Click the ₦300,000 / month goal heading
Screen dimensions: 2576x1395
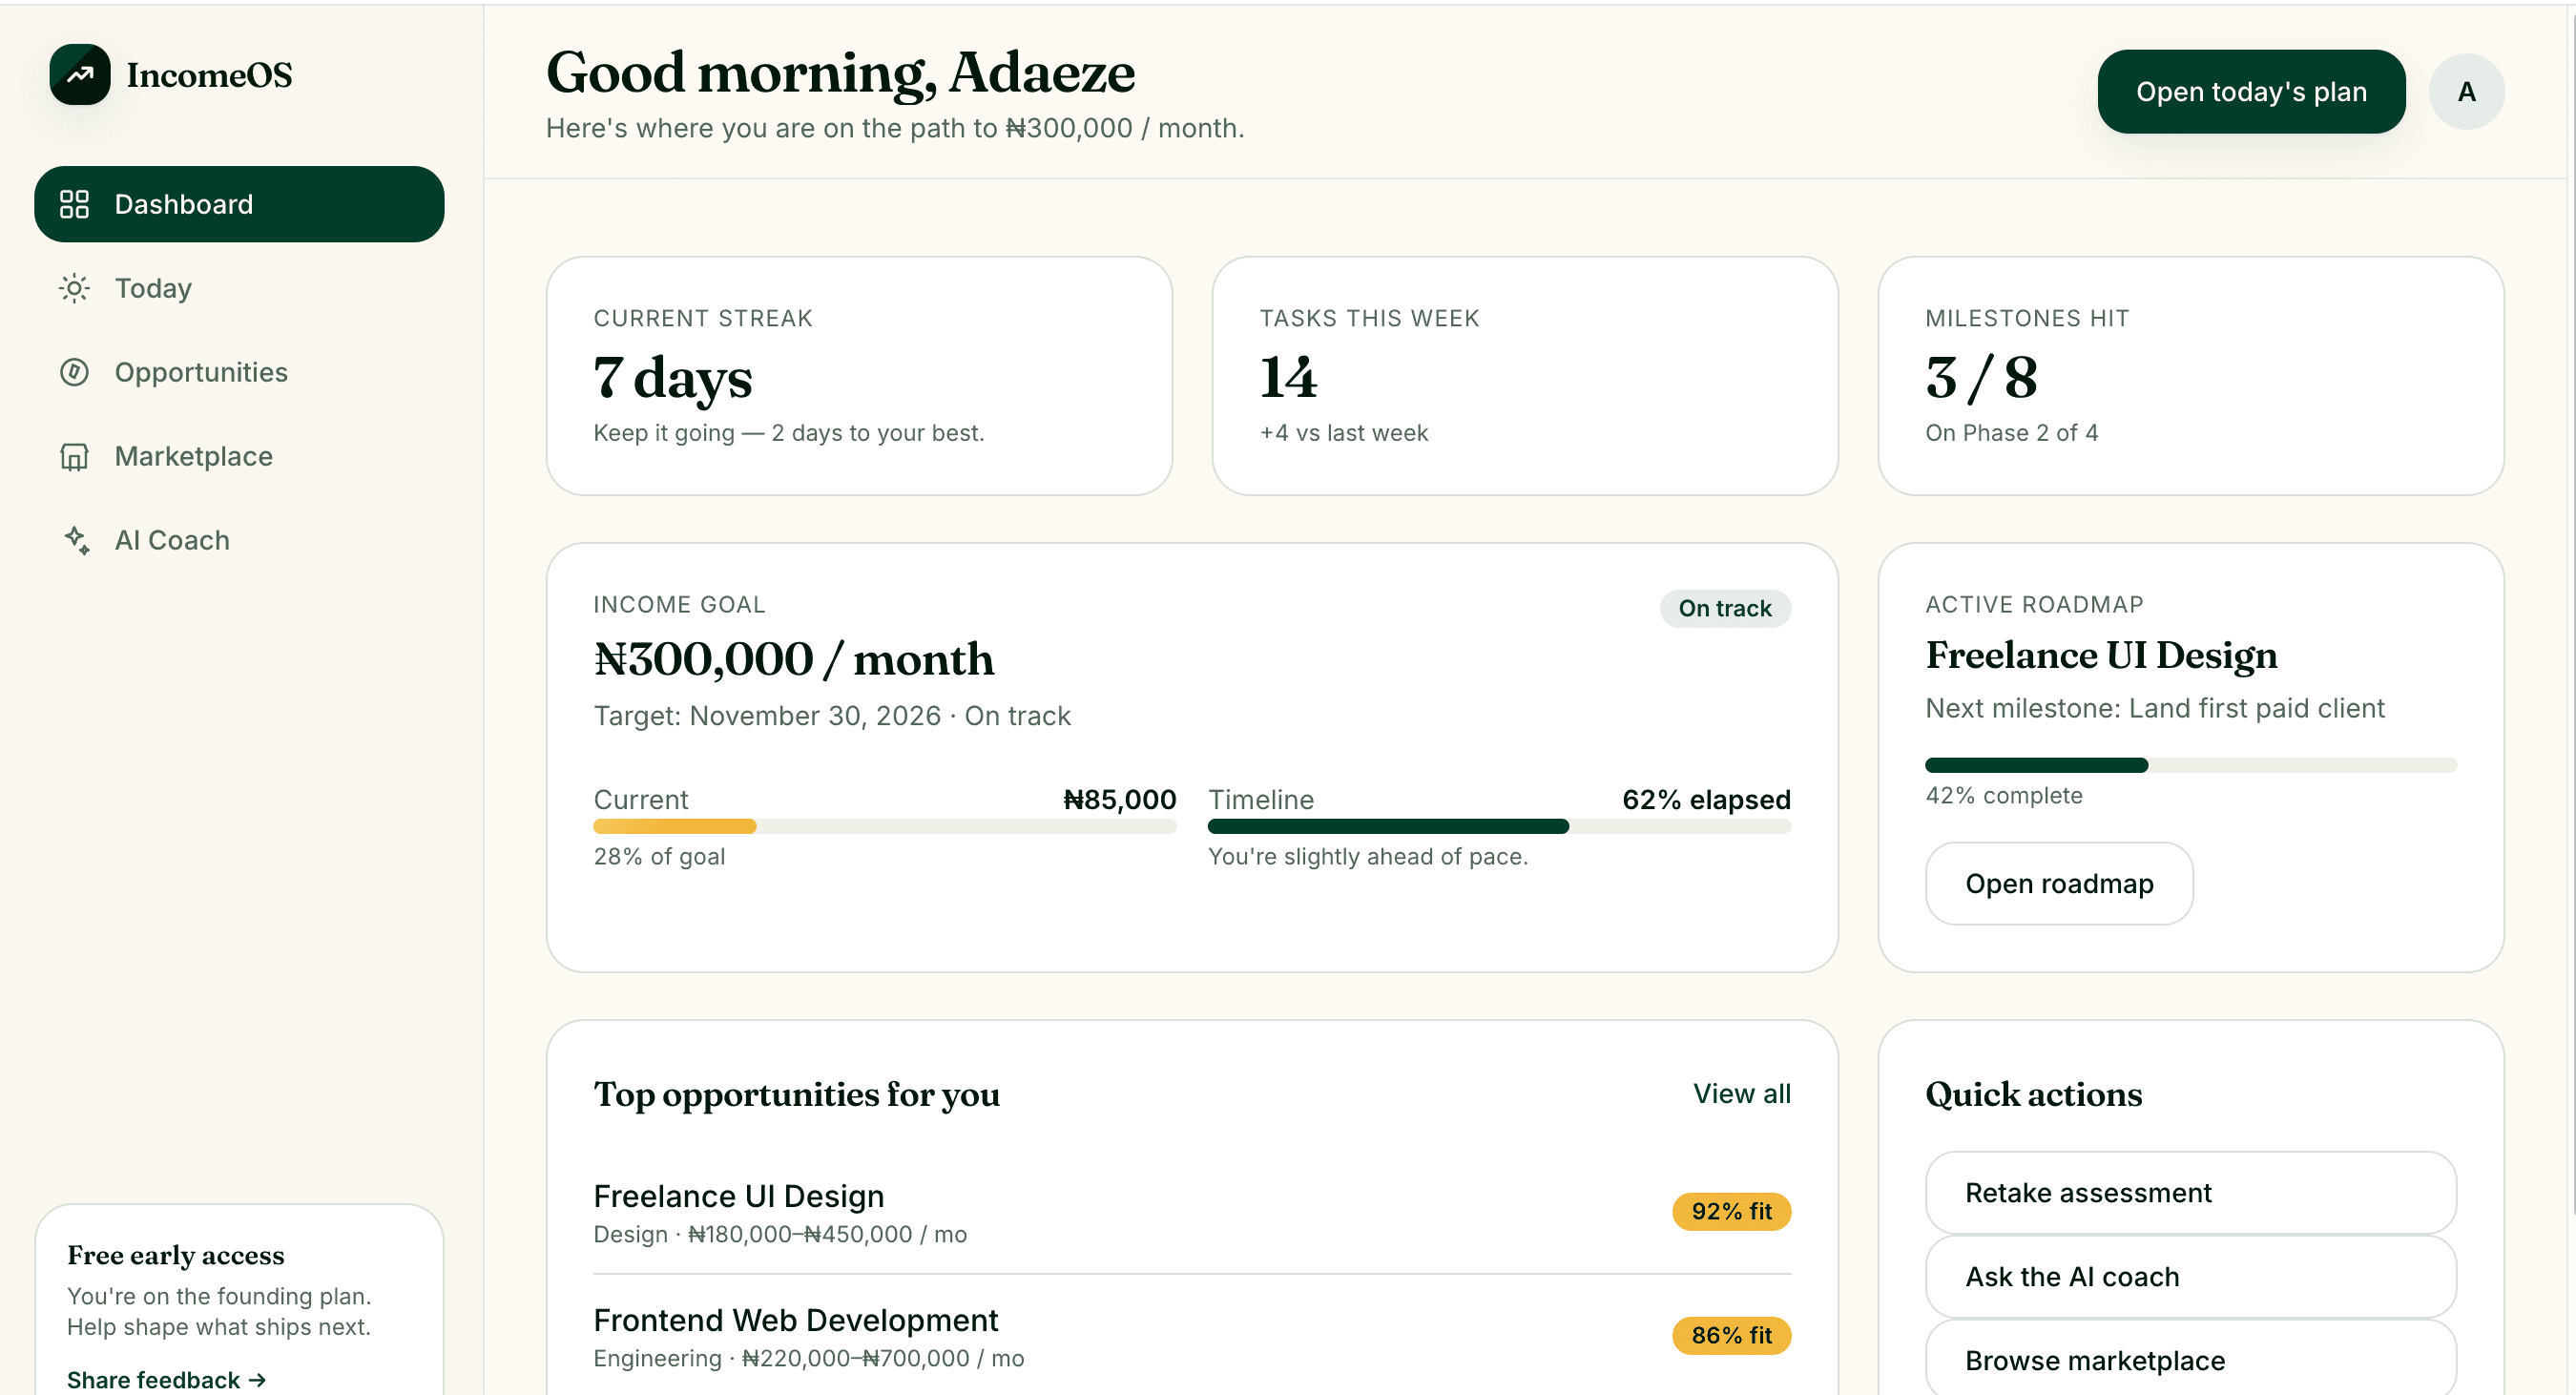(x=793, y=660)
